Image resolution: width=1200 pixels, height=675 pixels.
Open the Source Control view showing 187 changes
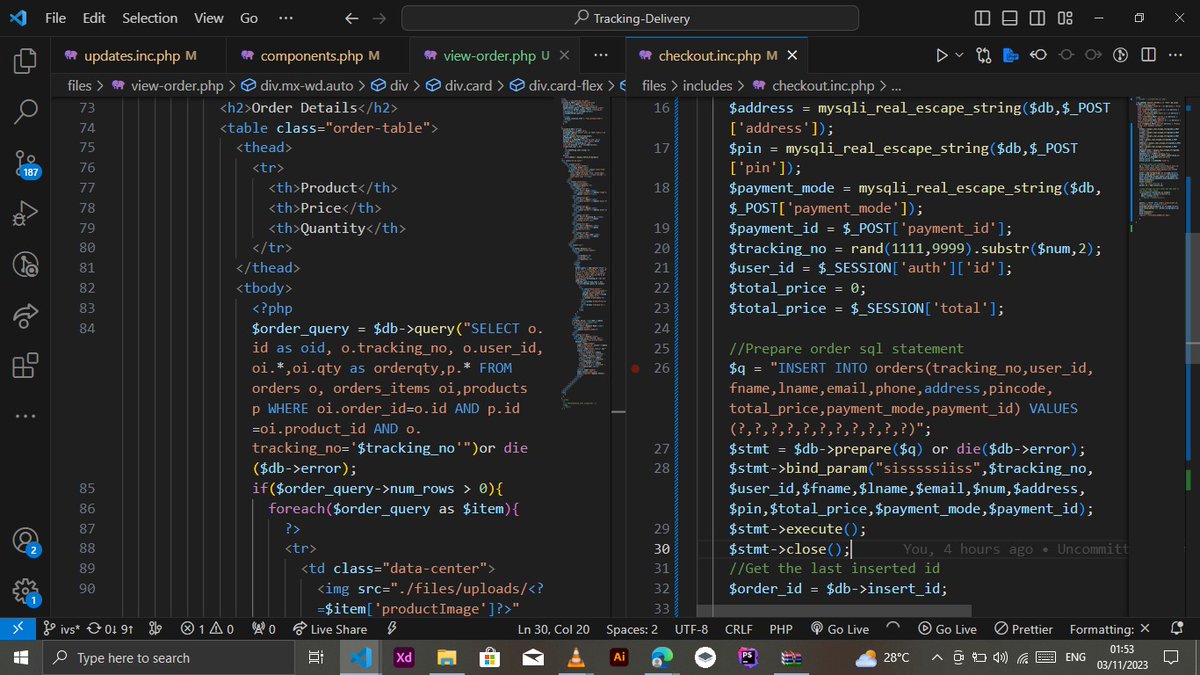pos(24,162)
